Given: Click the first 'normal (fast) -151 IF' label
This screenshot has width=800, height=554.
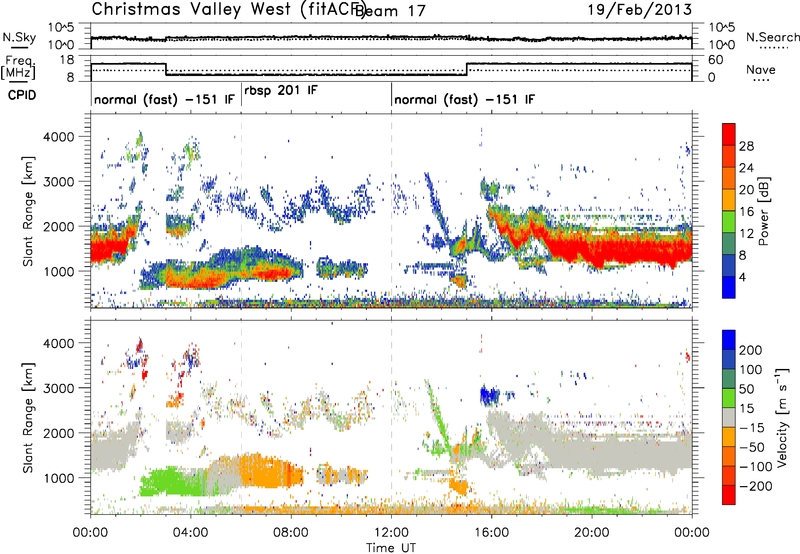Looking at the screenshot, I should (164, 99).
